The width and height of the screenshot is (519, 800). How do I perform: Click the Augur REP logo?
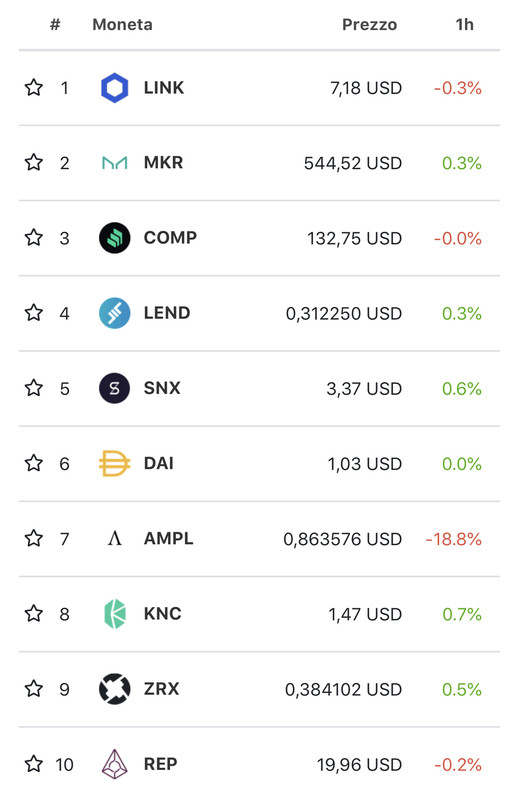114,764
